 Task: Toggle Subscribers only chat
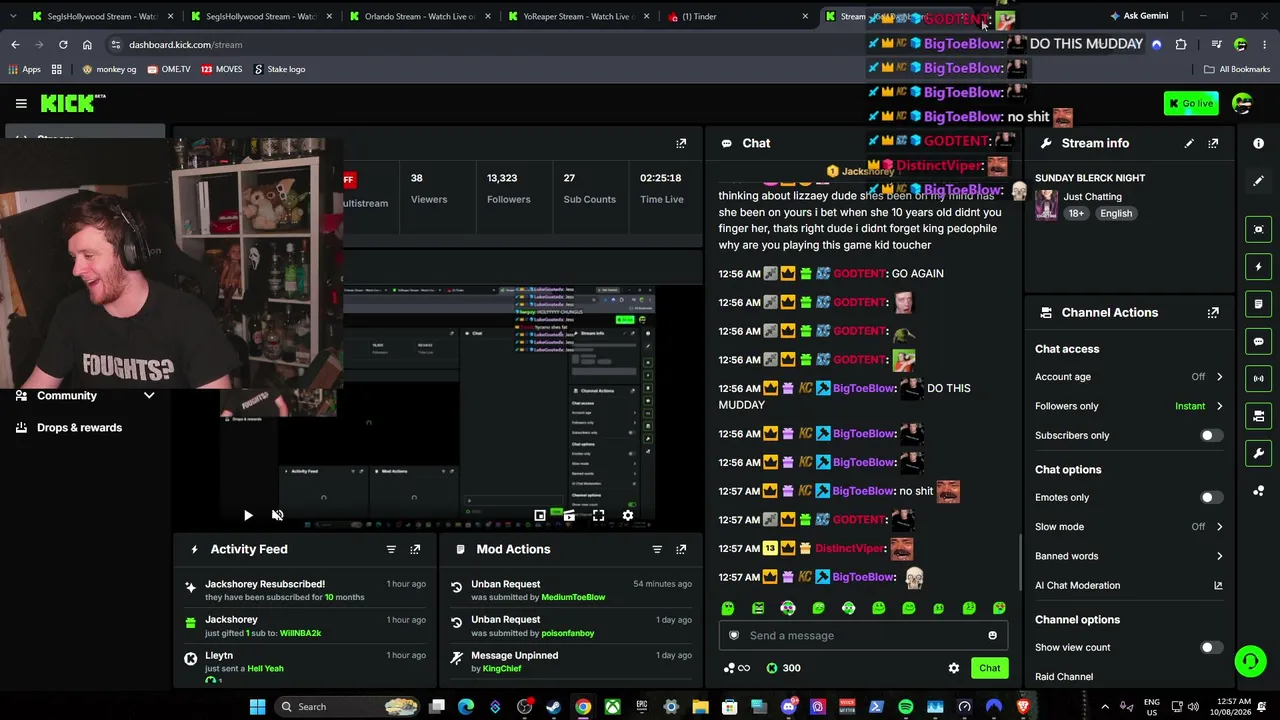pos(1210,436)
